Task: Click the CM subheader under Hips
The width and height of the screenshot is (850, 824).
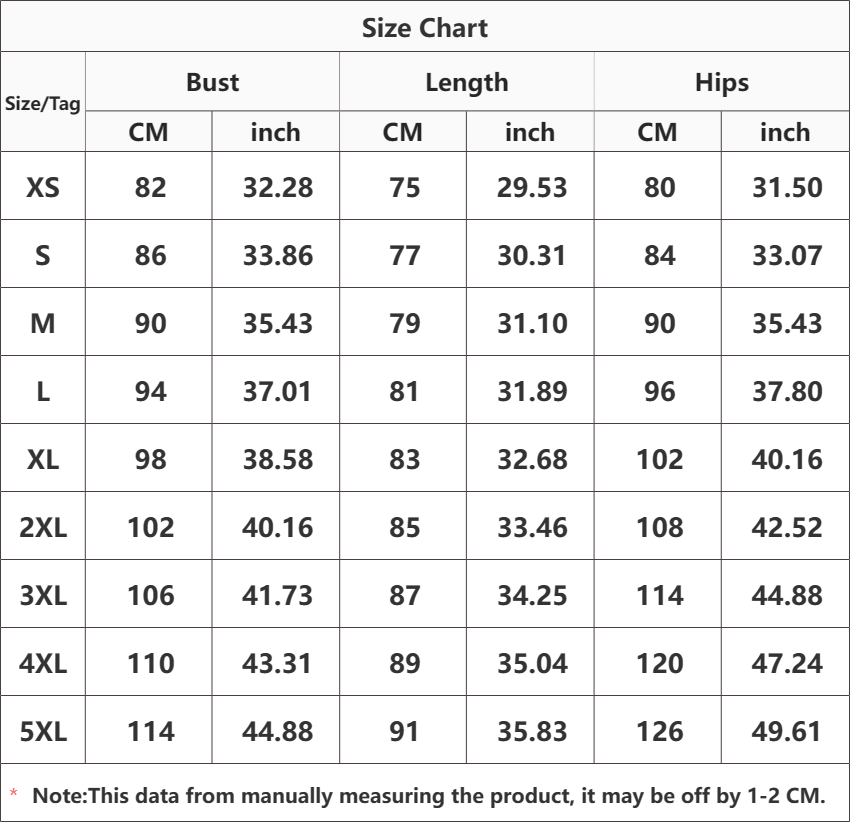Action: (x=657, y=132)
